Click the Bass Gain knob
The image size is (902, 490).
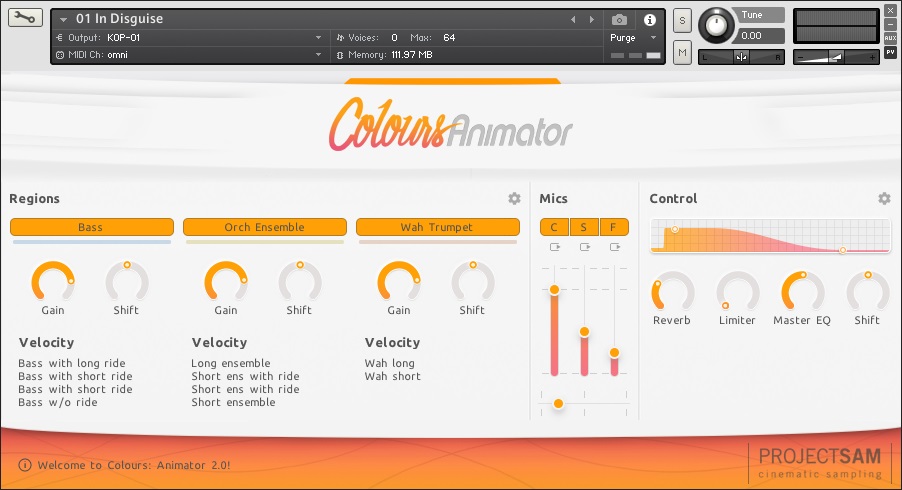pos(53,282)
